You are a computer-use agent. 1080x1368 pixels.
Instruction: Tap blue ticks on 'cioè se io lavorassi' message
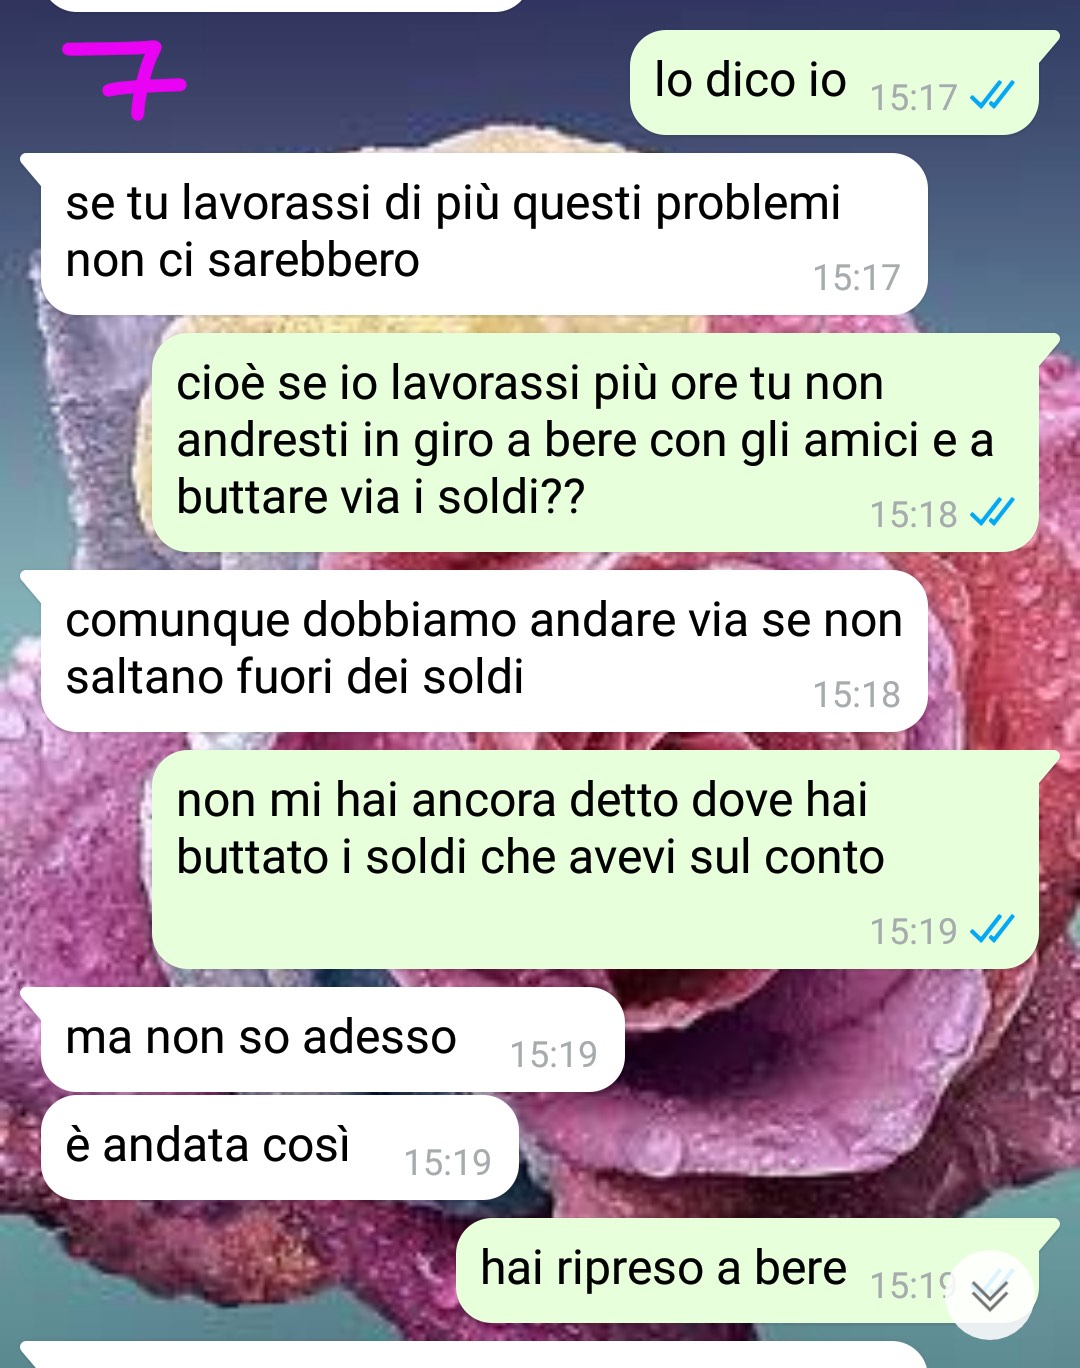[993, 513]
